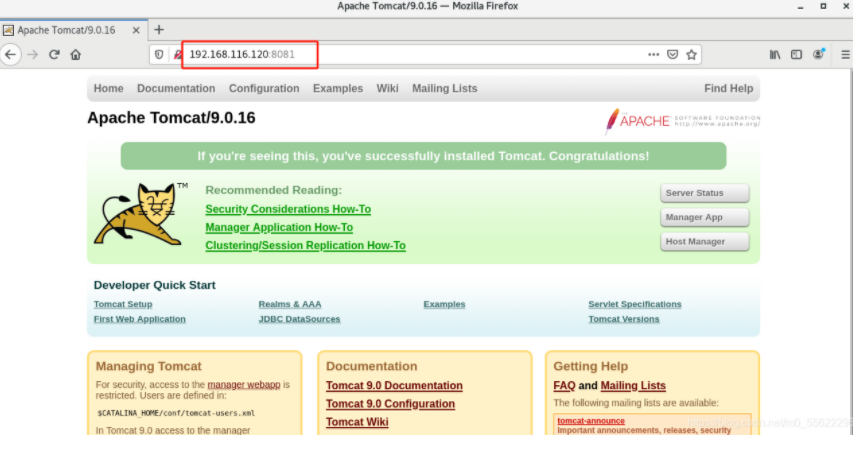
Task: Open Clustering/Session Replication How-To link
Action: click(x=305, y=245)
